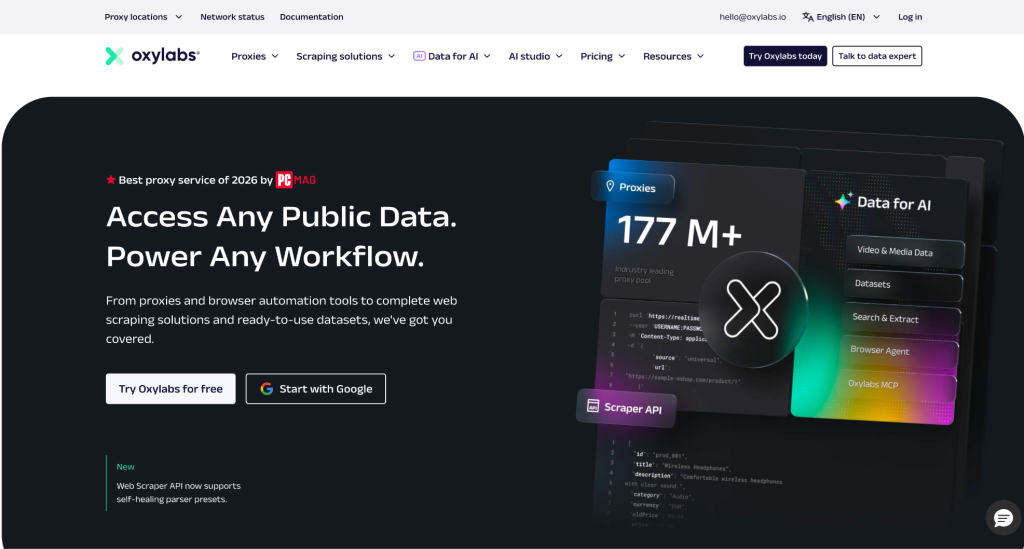The image size is (1024, 549).
Task: Click the API icon on Scraper API tag
Action: click(593, 405)
